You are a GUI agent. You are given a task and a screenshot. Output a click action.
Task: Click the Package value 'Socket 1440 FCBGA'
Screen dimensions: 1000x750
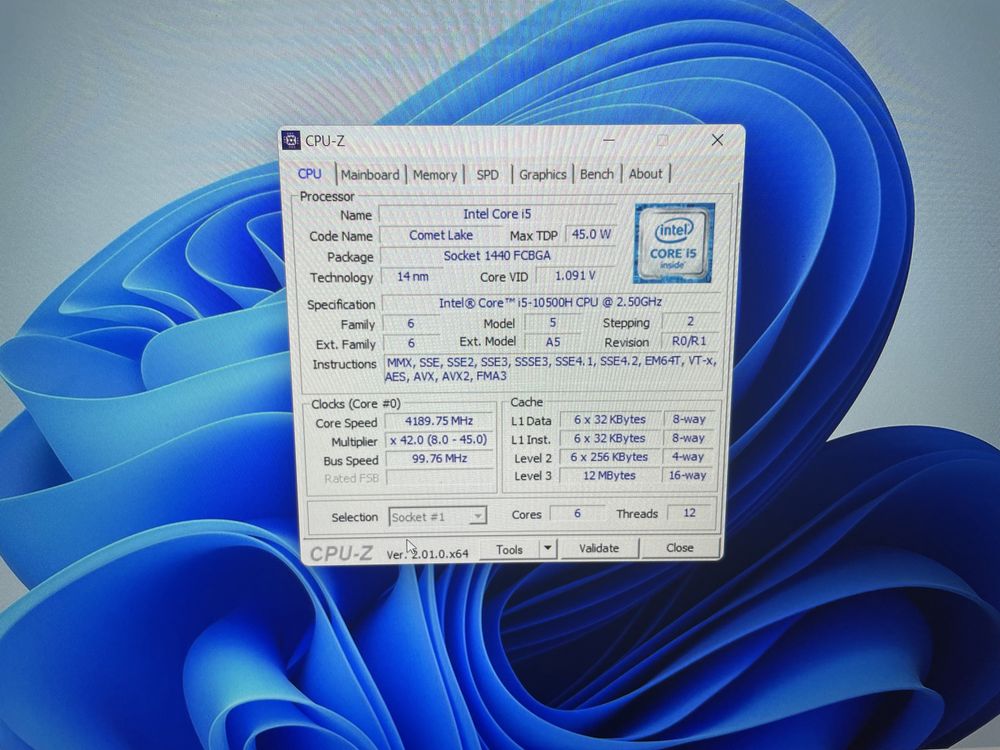497,256
